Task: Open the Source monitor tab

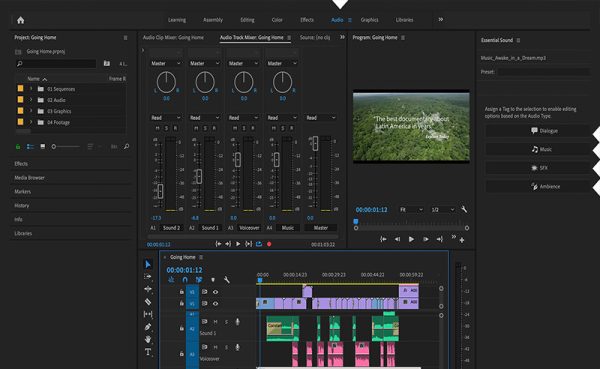Action: (315, 38)
